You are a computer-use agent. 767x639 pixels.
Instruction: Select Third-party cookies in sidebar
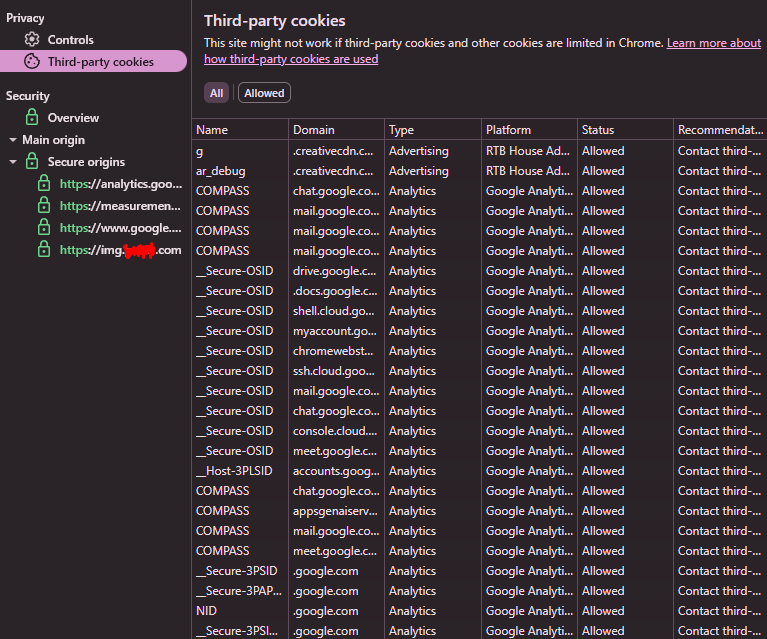coord(93,61)
